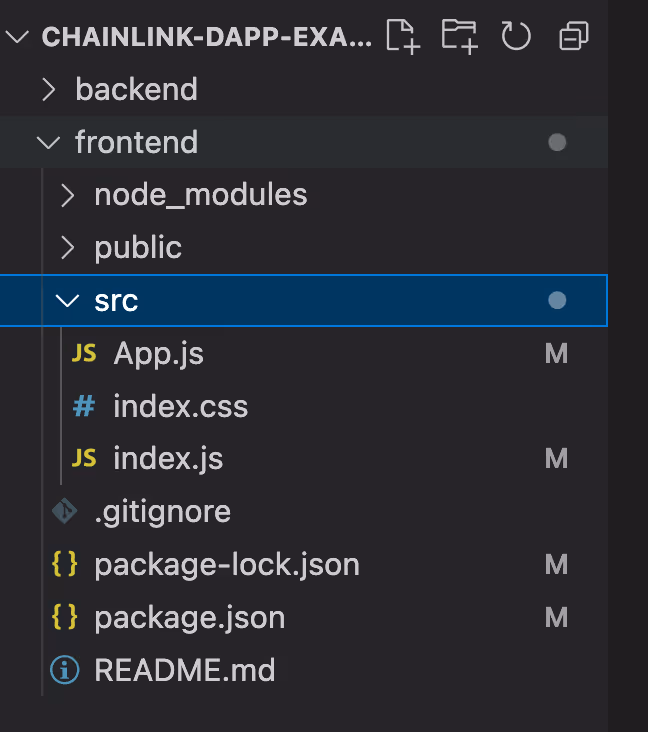Image resolution: width=648 pixels, height=732 pixels.
Task: Open the package.json file
Action: click(x=304, y=617)
